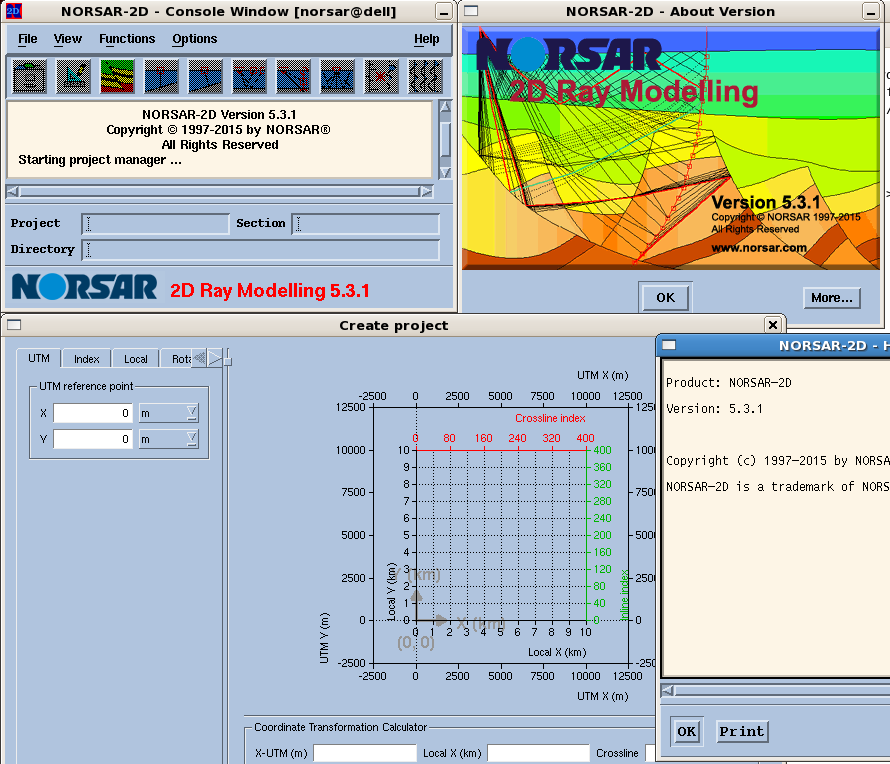Launch the model builder ruler-and-pencil icon
Image resolution: width=890 pixels, height=764 pixels.
coord(73,76)
